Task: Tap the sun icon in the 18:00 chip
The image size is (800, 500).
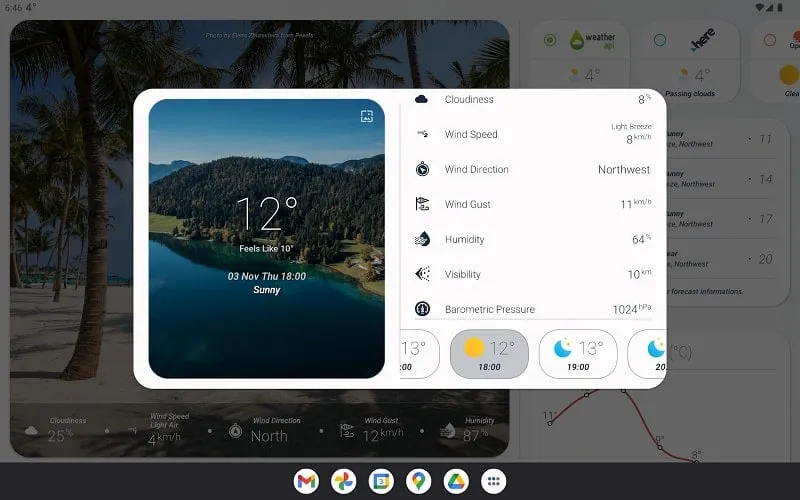Action: click(x=473, y=347)
